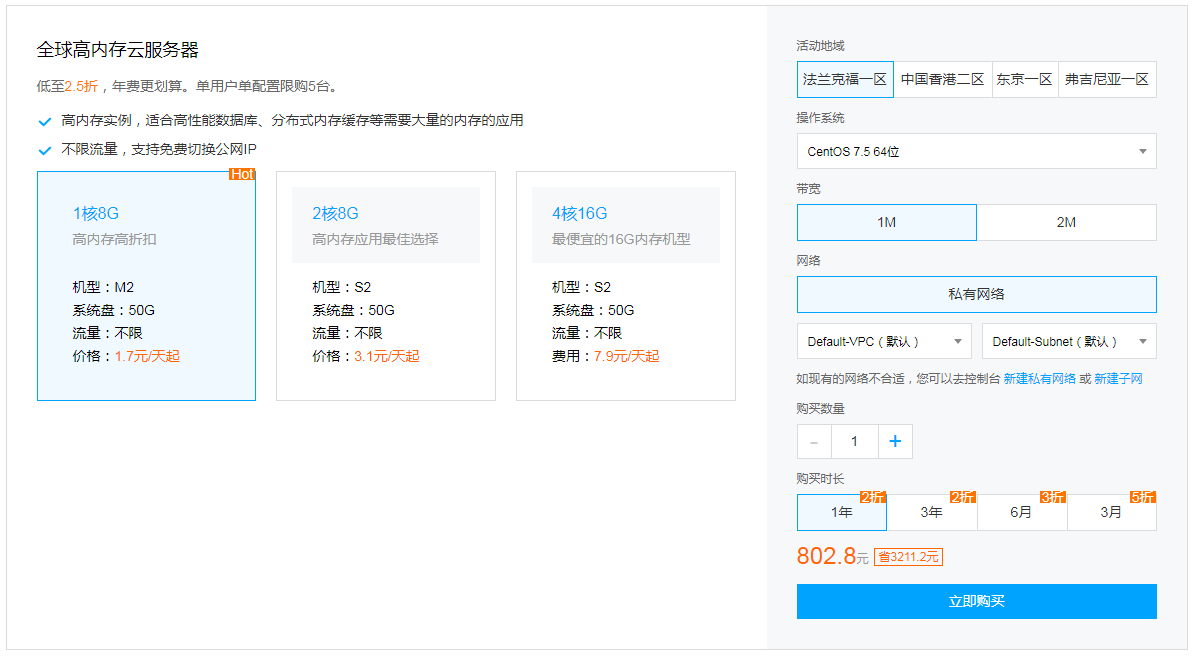Screen dimensions: 1195x656
Task: Choose 6月 purchase duration
Action: click(1021, 512)
